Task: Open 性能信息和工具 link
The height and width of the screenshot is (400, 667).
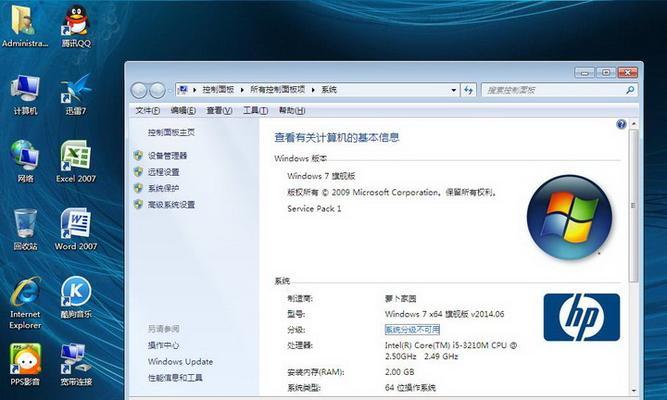Action: pos(175,377)
